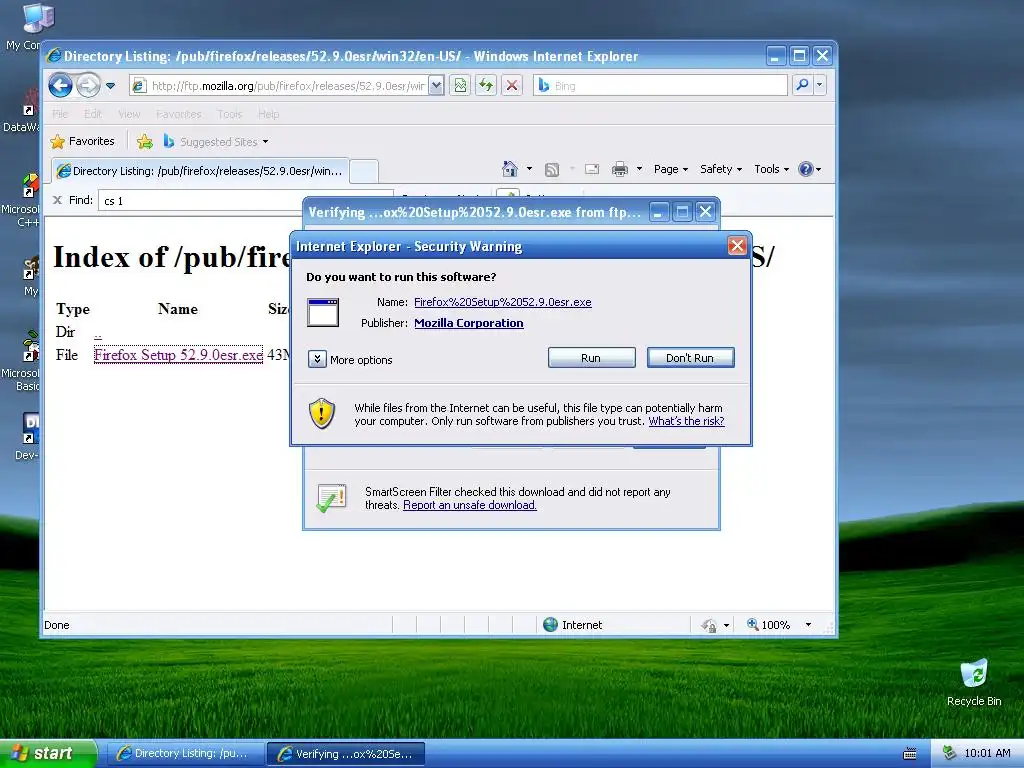The height and width of the screenshot is (768, 1024).
Task: Click the Protected Mode lock icon
Action: click(x=709, y=625)
